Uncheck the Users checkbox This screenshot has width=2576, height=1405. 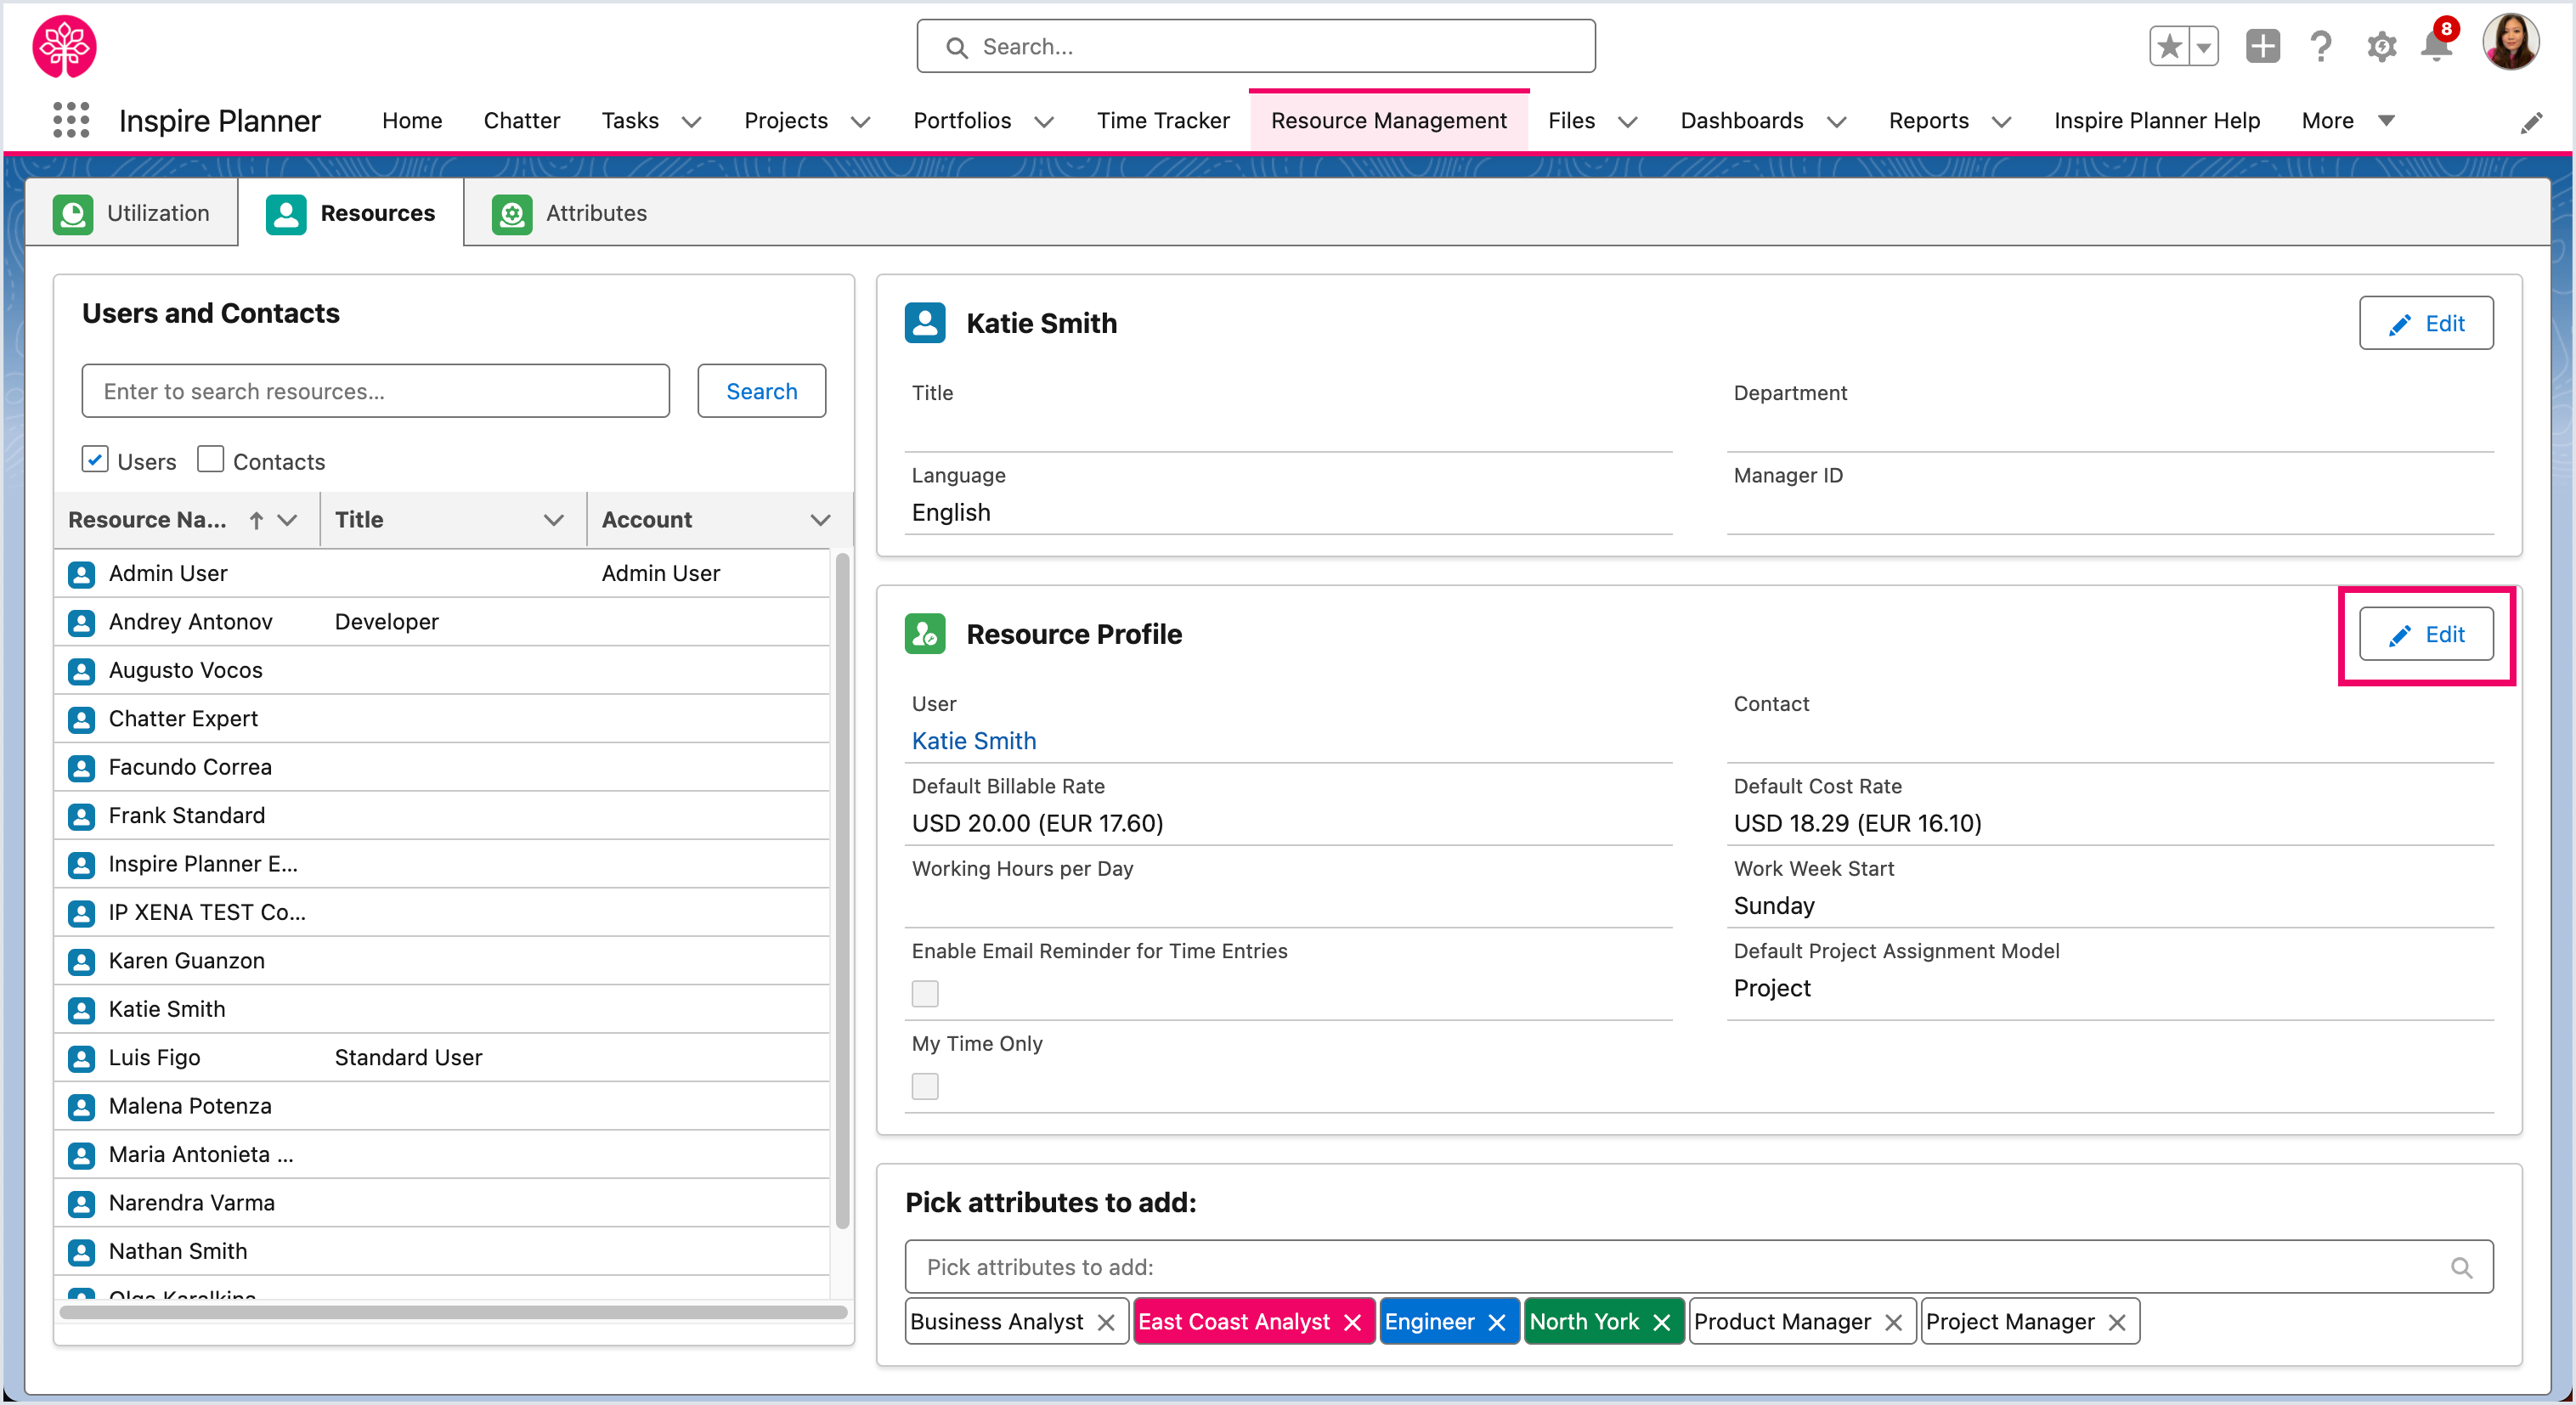point(95,460)
